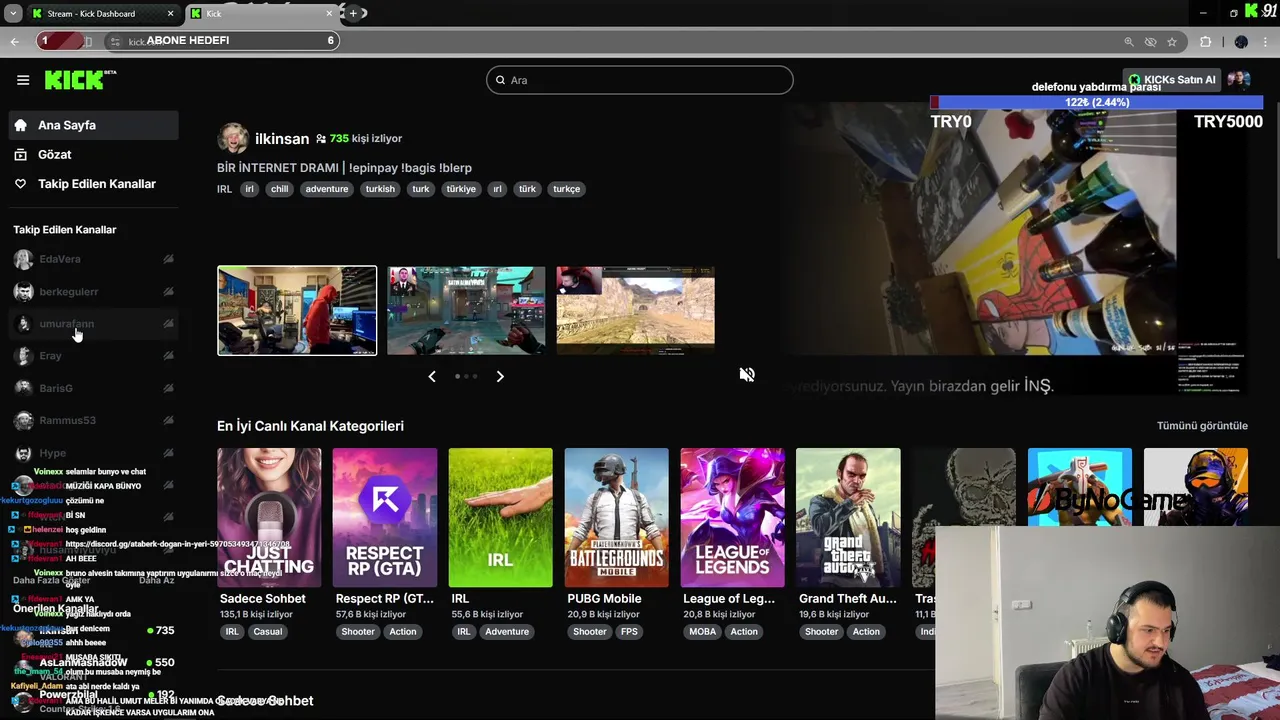This screenshot has height=720, width=1280.
Task: Close the Stream - Kick Dashboard tab
Action: [x=170, y=14]
